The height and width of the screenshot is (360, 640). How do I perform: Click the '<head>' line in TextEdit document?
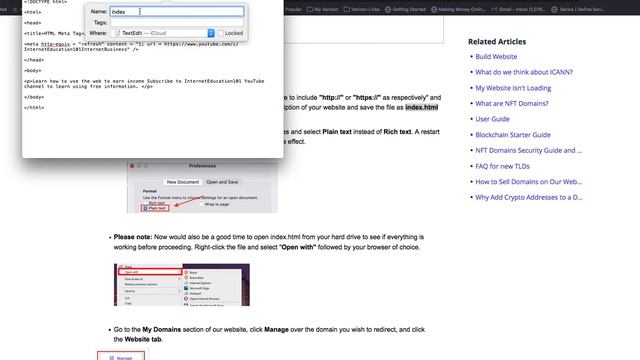[x=33, y=23]
